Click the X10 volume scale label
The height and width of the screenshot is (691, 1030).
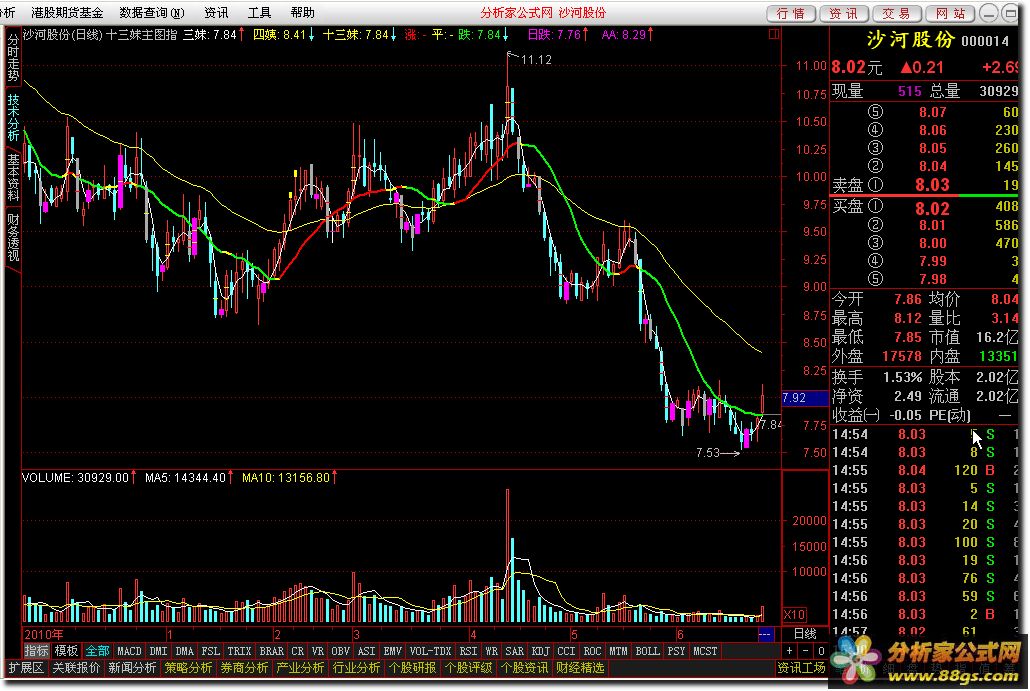pyautogui.click(x=795, y=615)
